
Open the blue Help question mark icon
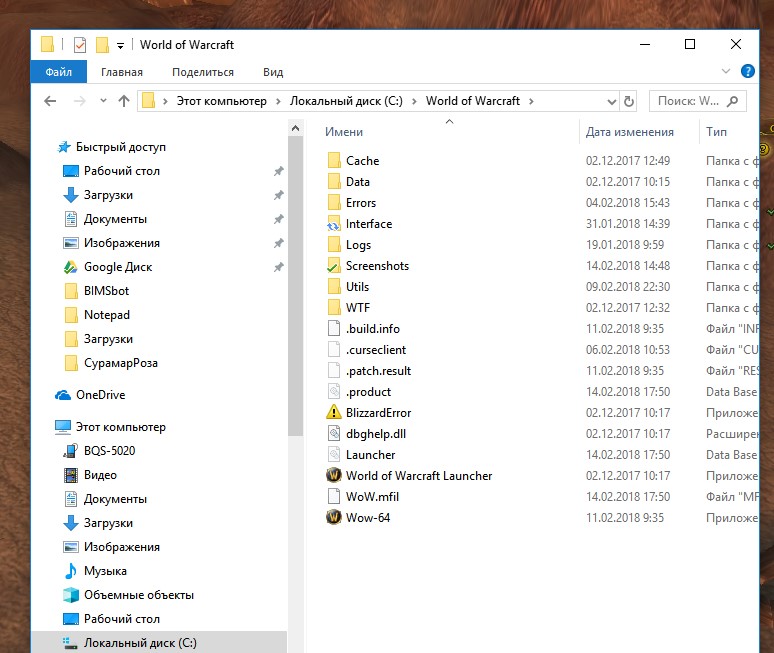tap(748, 71)
